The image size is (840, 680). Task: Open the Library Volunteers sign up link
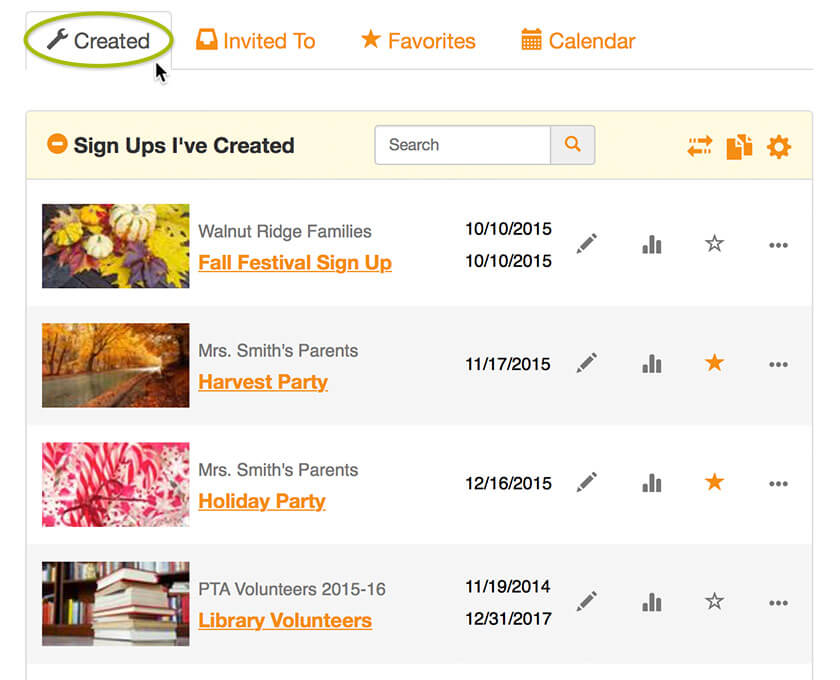pyautogui.click(x=285, y=621)
